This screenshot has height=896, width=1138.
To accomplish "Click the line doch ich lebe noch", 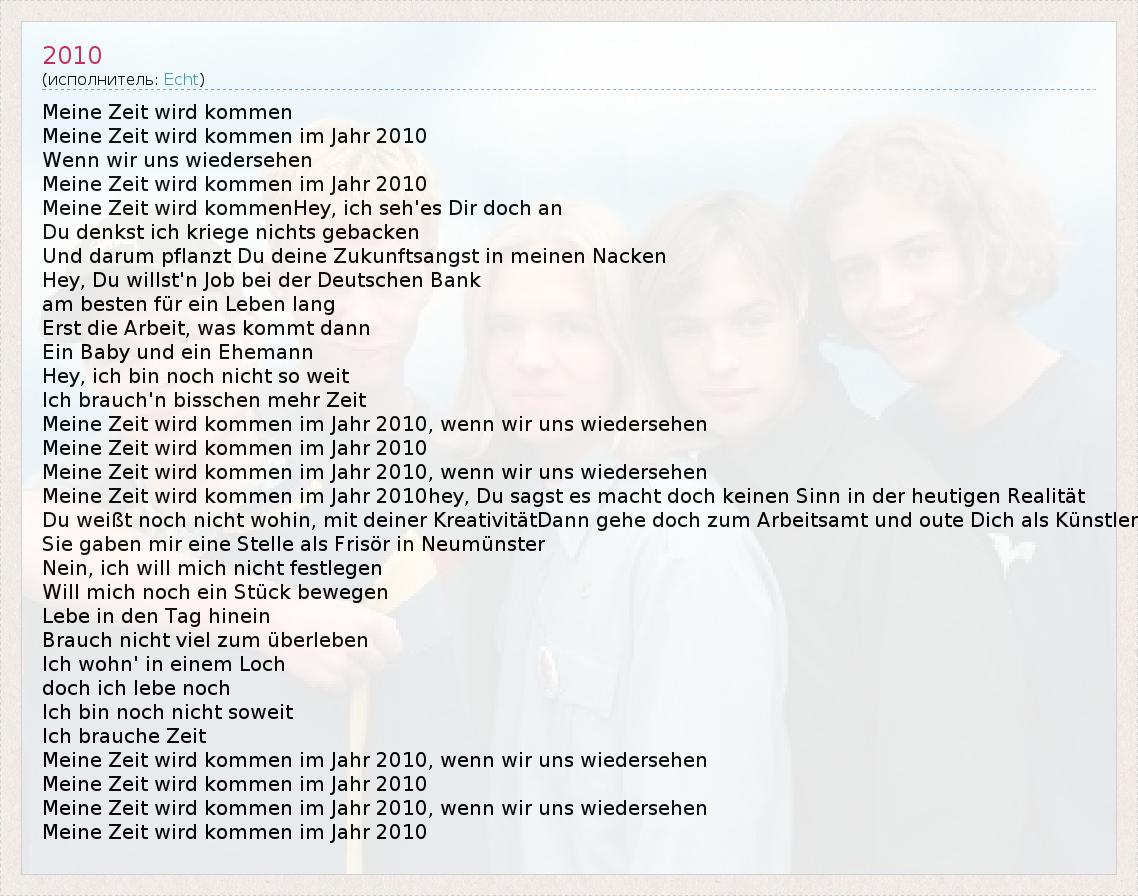I will pyautogui.click(x=136, y=688).
